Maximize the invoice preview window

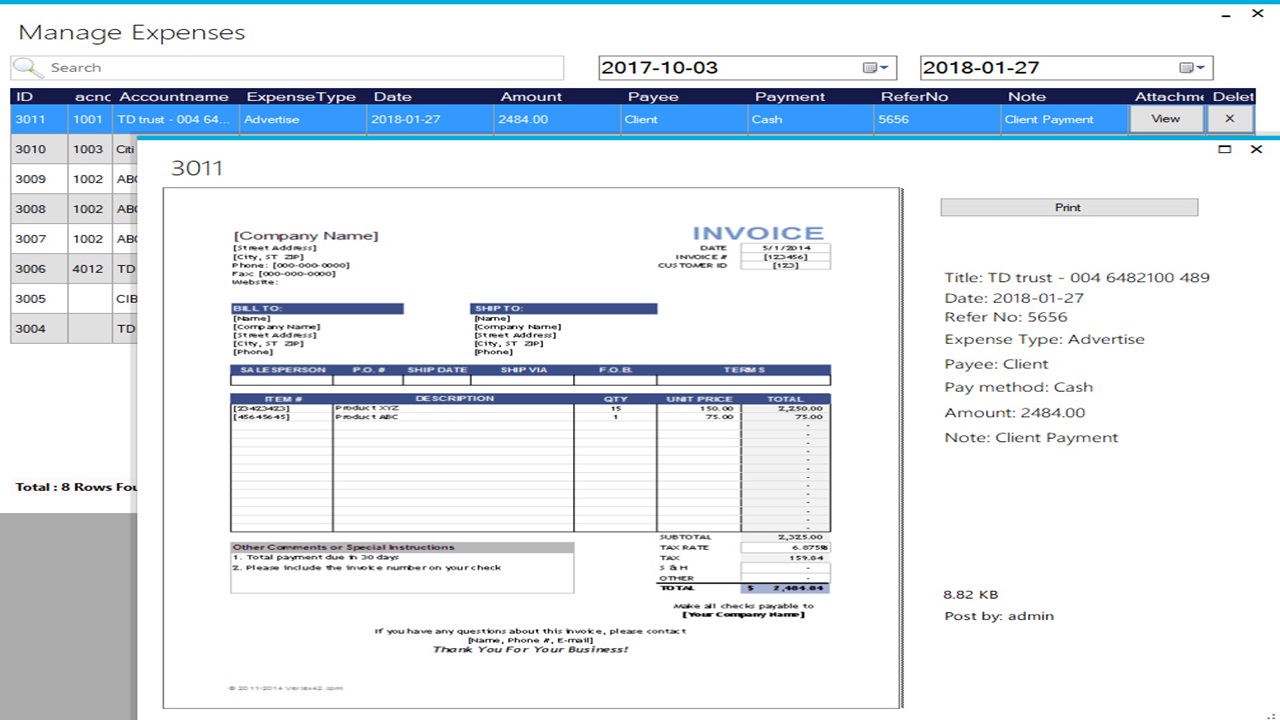click(1224, 149)
